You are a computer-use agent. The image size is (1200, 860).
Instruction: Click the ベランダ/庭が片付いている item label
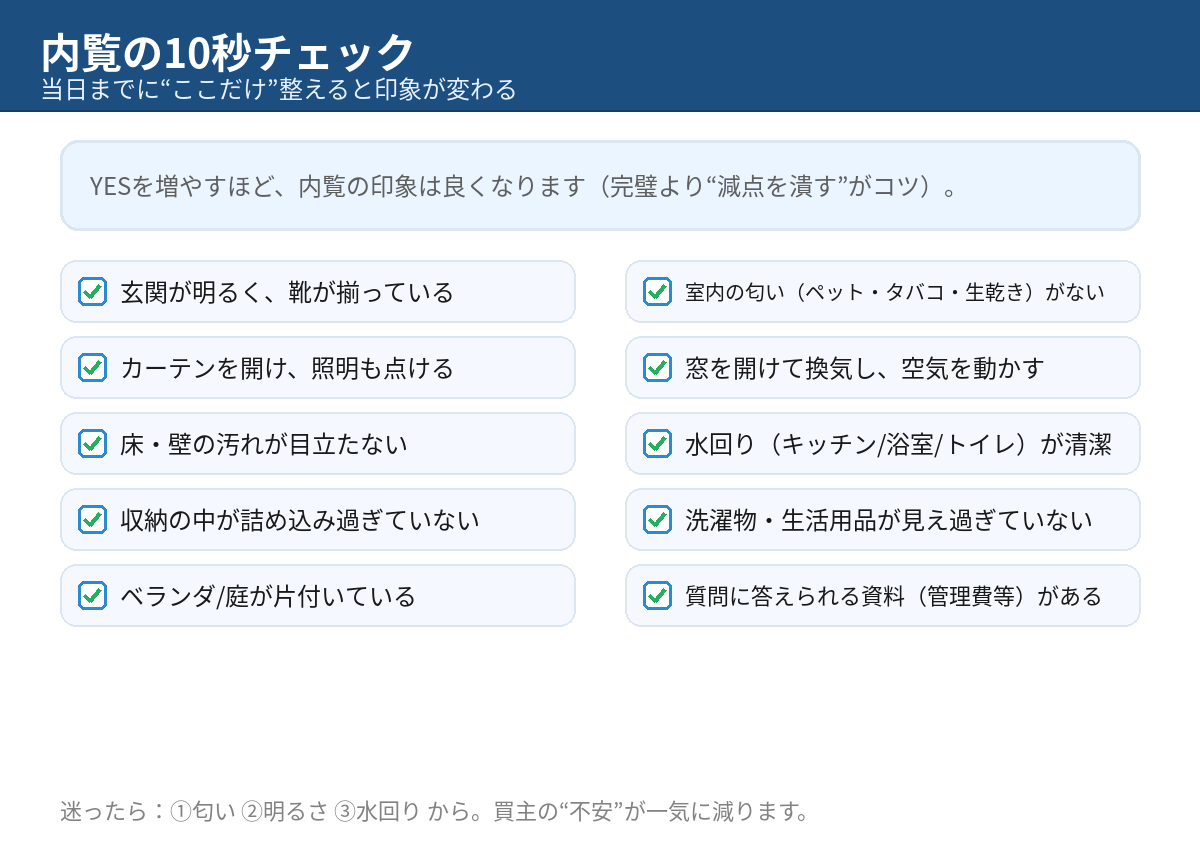[x=268, y=597]
